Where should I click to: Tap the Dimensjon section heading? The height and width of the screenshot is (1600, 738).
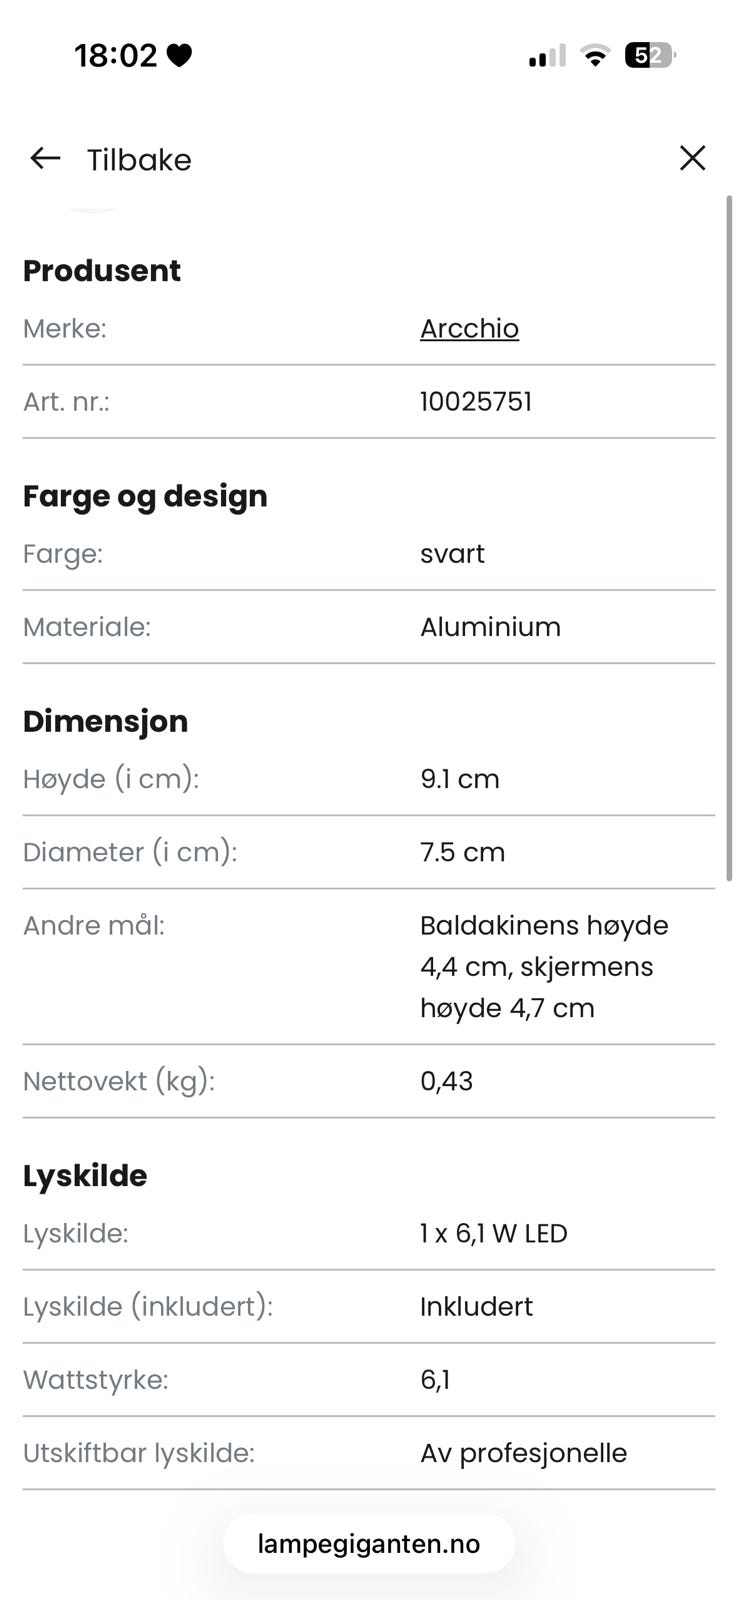[x=105, y=721]
